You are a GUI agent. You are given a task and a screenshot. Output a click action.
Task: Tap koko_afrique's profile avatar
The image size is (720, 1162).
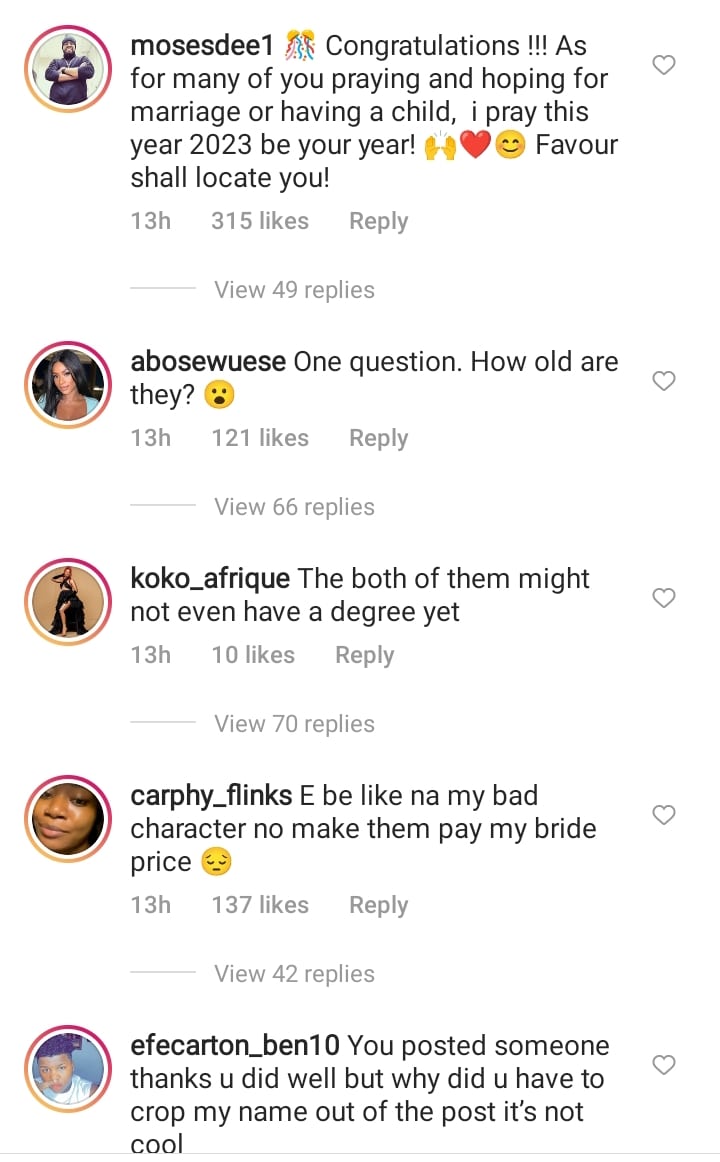click(x=69, y=602)
